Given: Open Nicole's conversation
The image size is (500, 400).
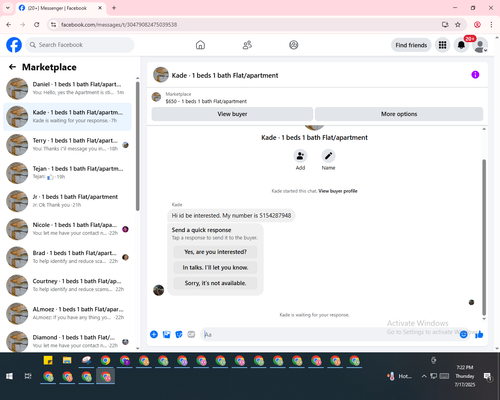Looking at the screenshot, I should click(x=67, y=229).
